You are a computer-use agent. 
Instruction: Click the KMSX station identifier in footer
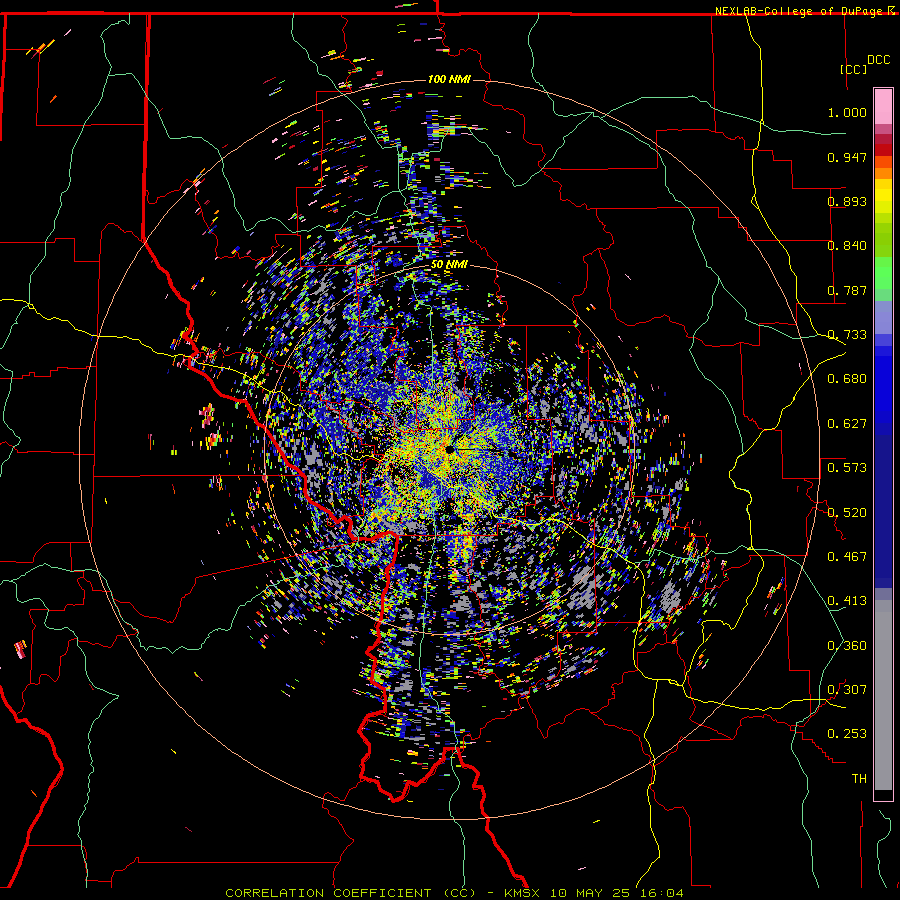tap(523, 893)
